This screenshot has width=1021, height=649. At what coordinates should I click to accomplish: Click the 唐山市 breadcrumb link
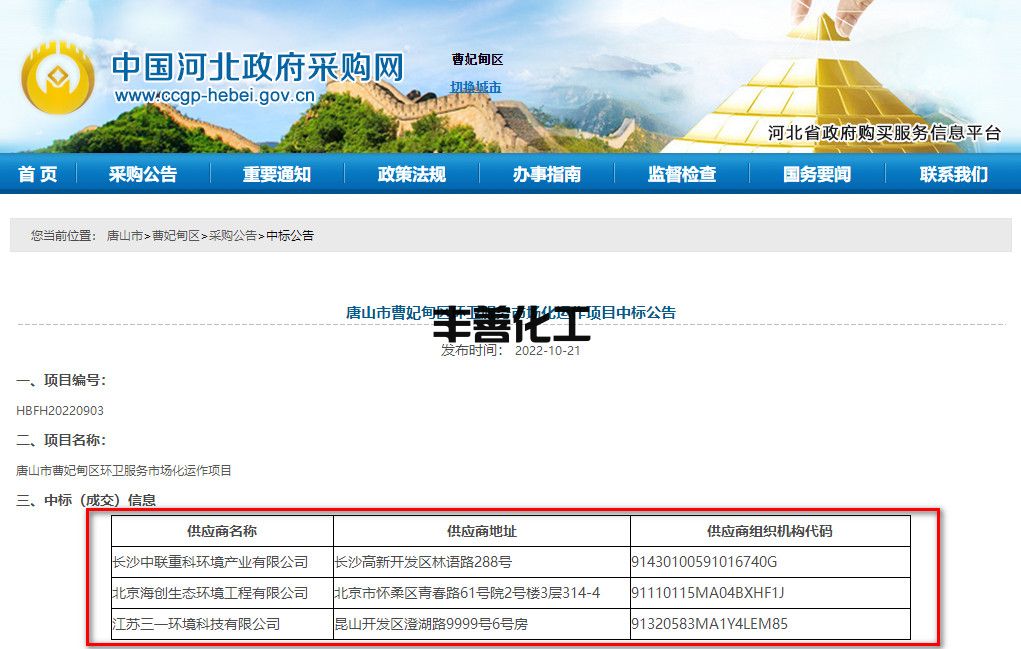pyautogui.click(x=125, y=236)
